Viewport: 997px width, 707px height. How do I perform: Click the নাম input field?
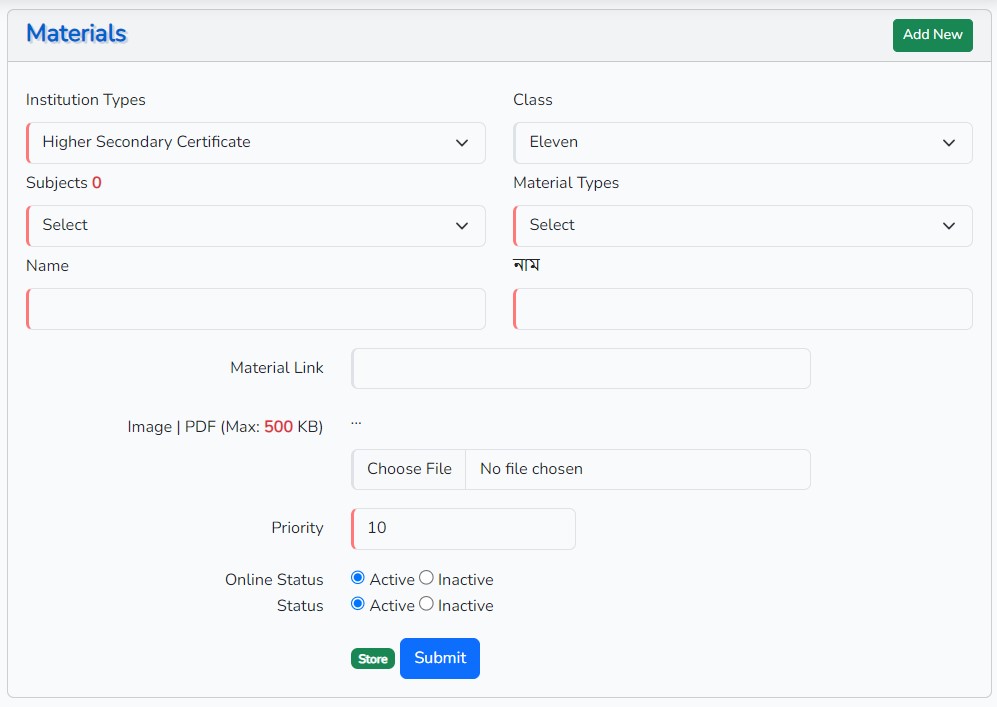742,309
